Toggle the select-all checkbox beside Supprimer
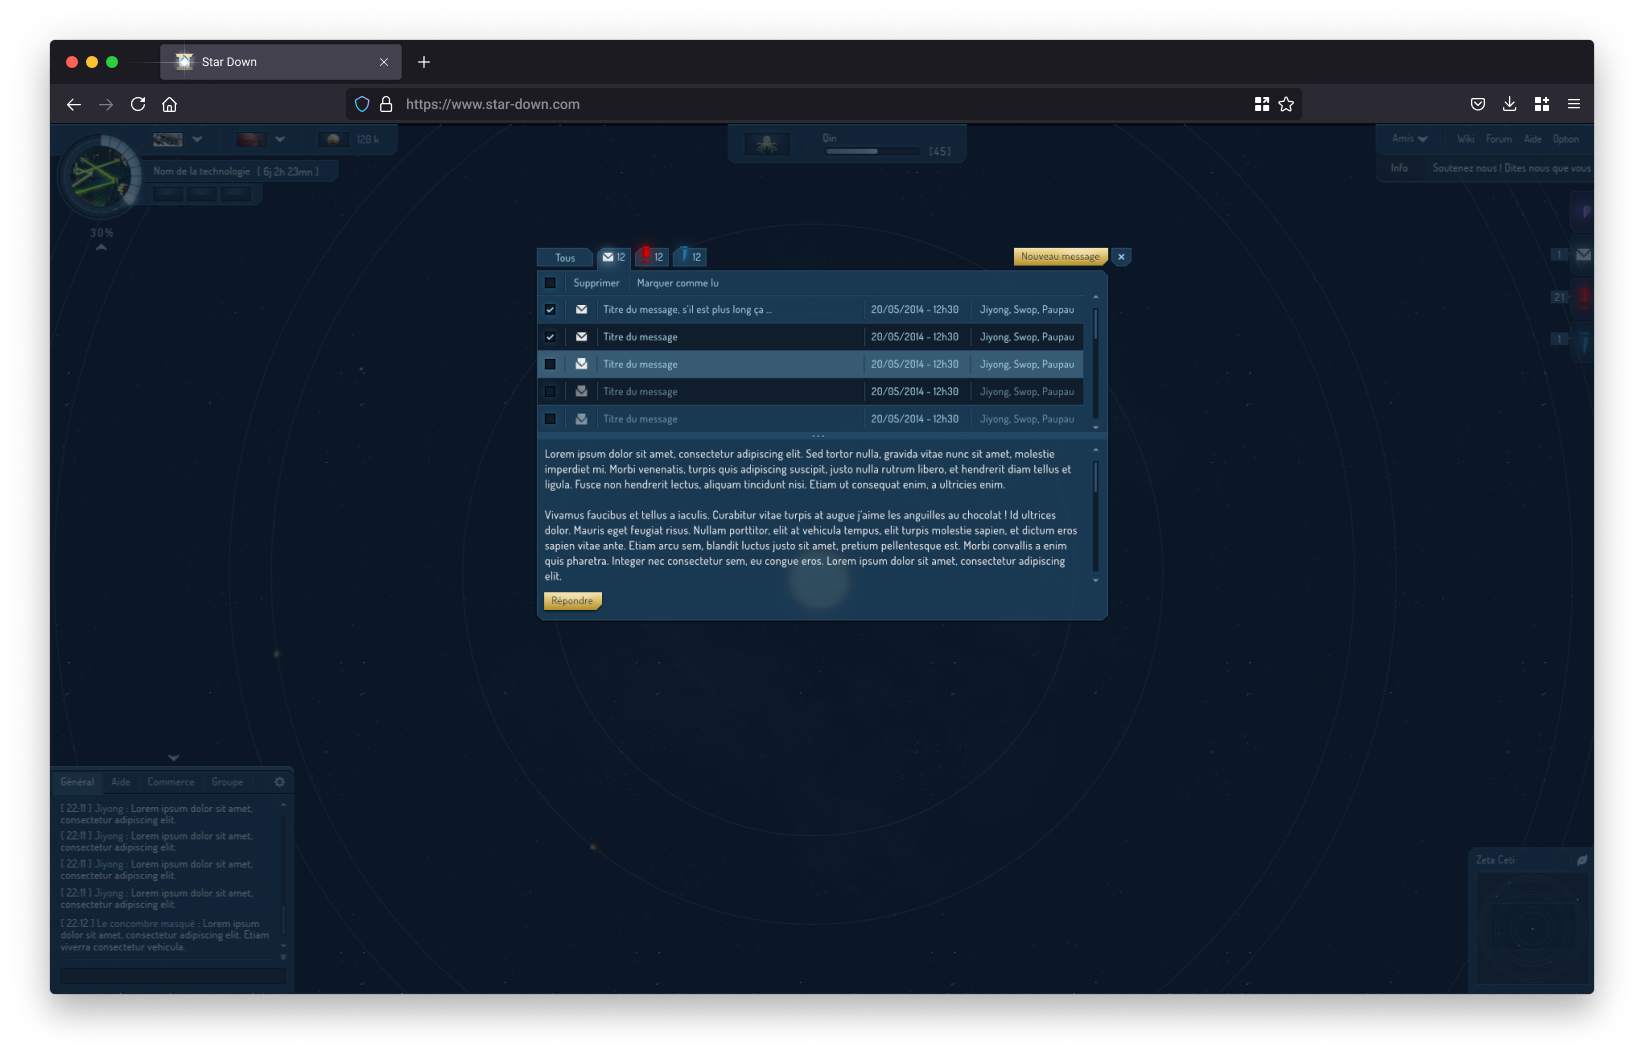 [550, 283]
